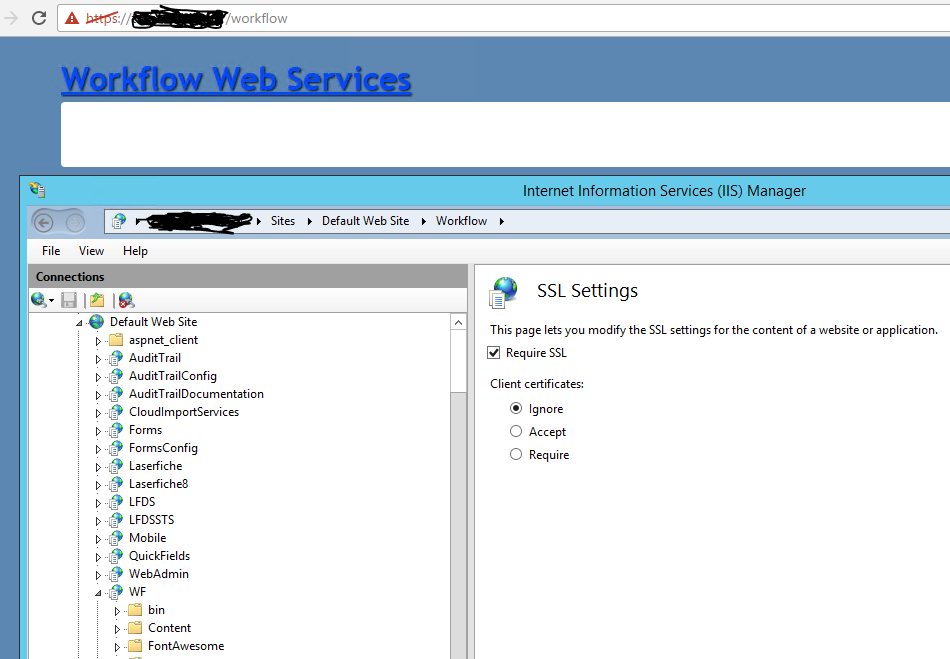Click the browser address bar

tap(503, 18)
